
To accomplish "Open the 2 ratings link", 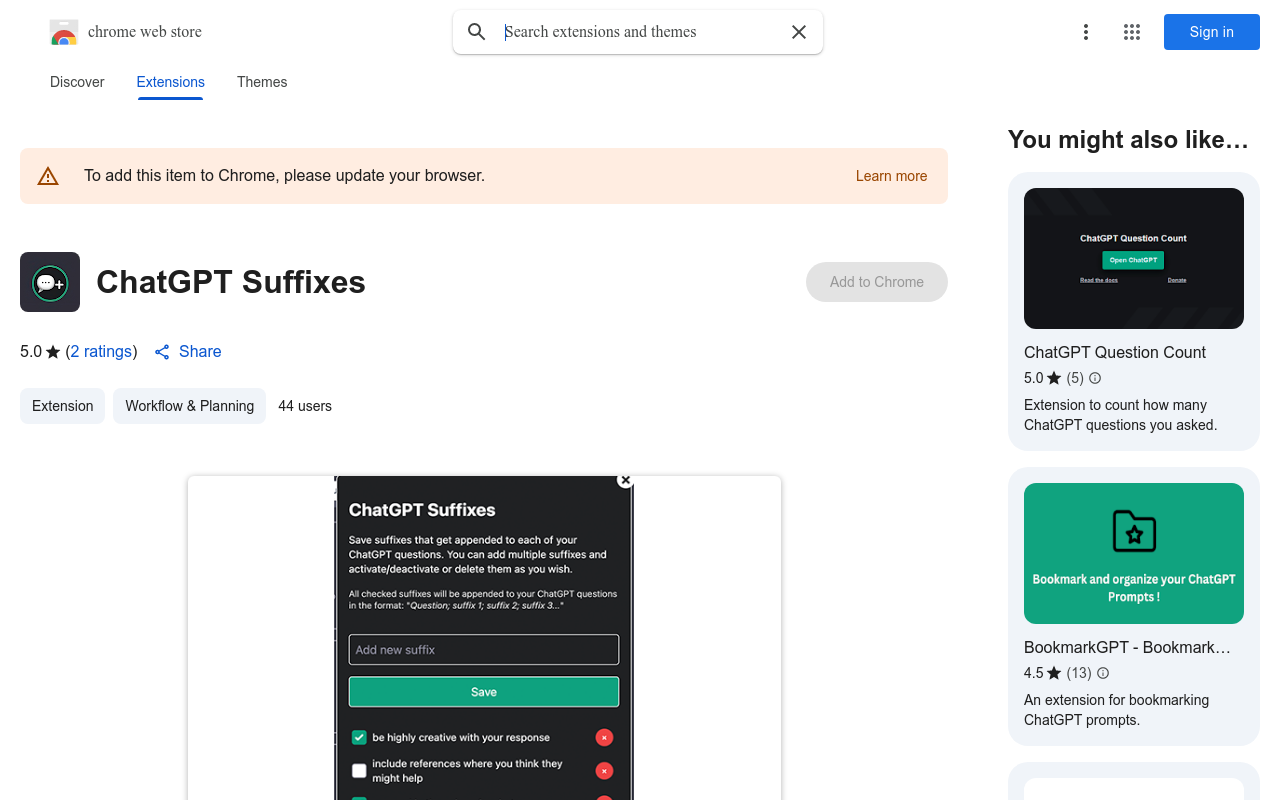I will (101, 352).
